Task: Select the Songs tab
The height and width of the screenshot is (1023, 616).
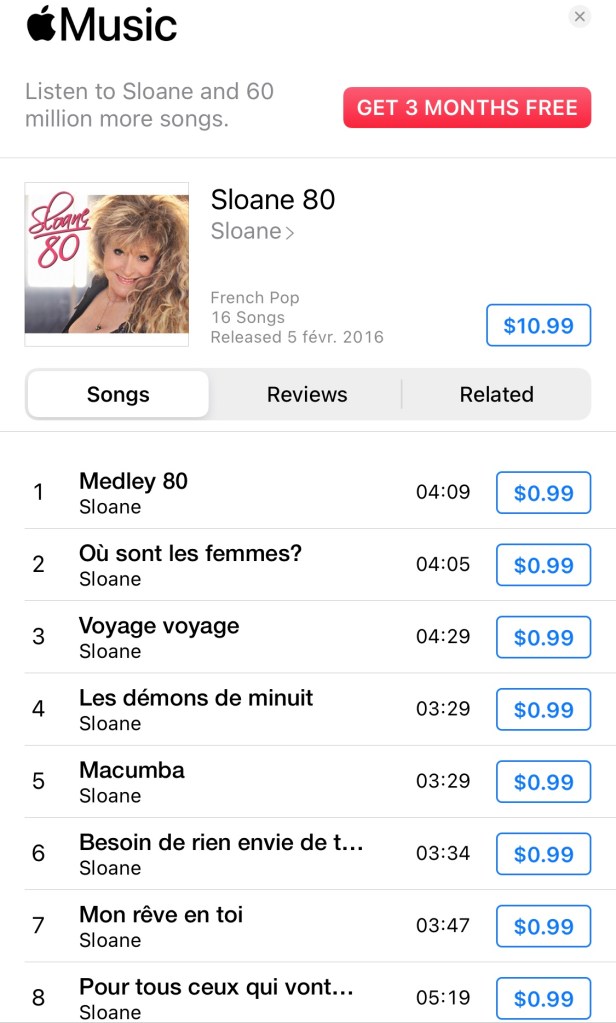Action: coord(118,394)
